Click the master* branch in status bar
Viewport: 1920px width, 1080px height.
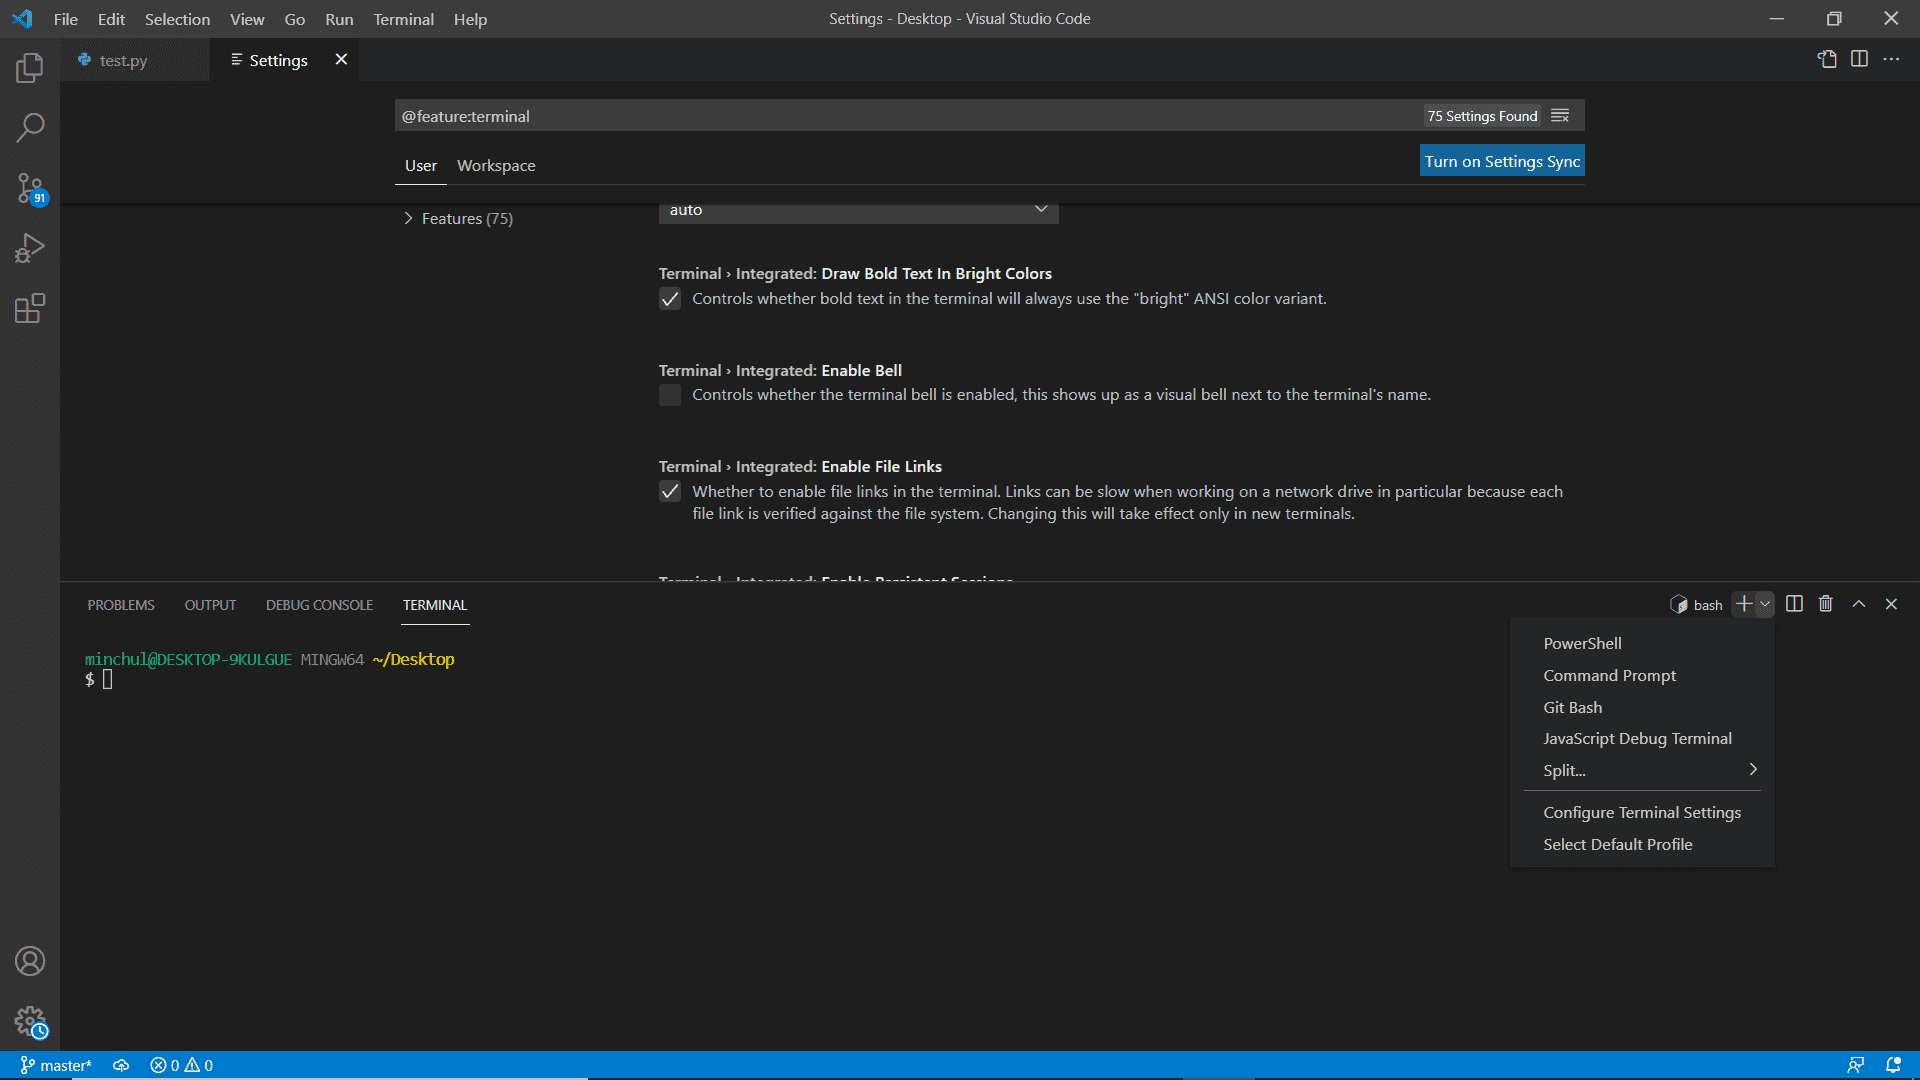(56, 1065)
